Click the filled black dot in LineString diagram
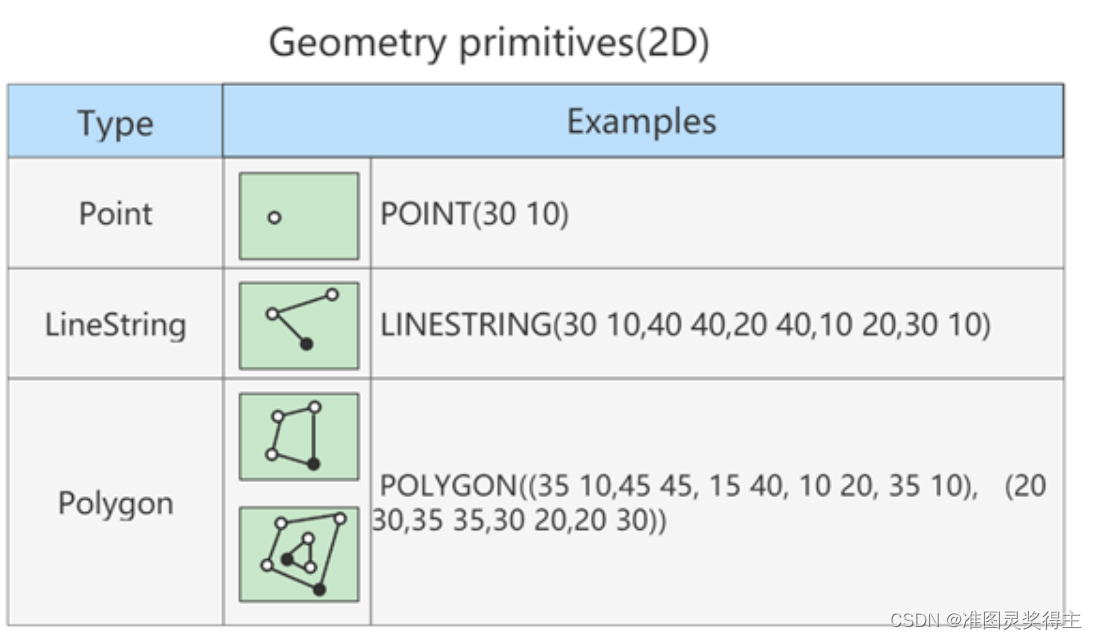1097x639 pixels. pyautogui.click(x=306, y=344)
